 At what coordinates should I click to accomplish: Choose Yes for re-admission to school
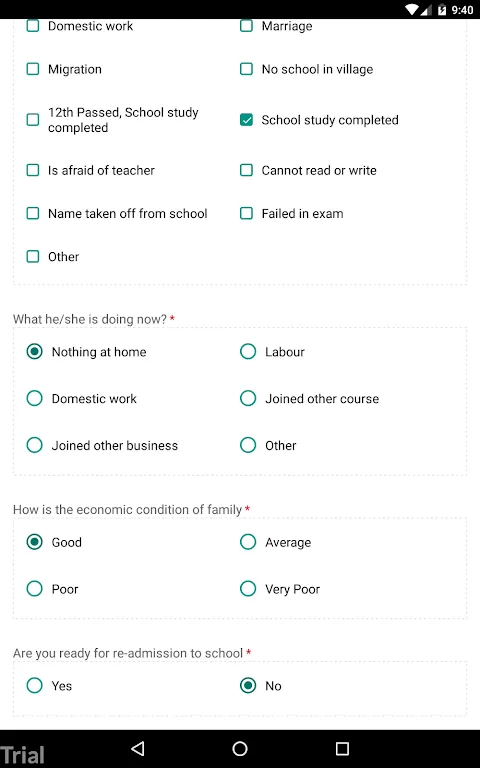[x=34, y=686]
